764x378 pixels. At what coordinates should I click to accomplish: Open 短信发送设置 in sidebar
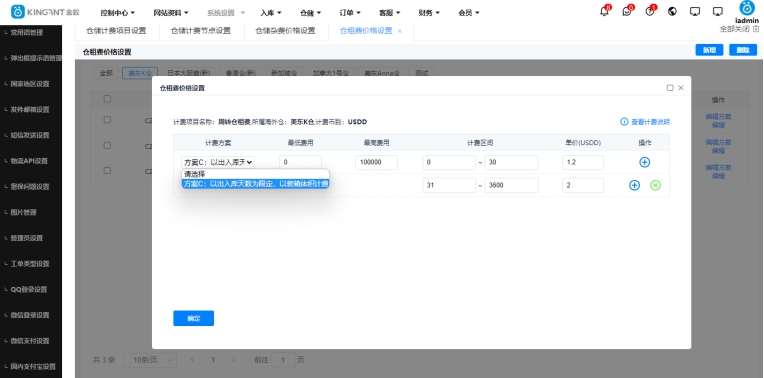point(31,135)
